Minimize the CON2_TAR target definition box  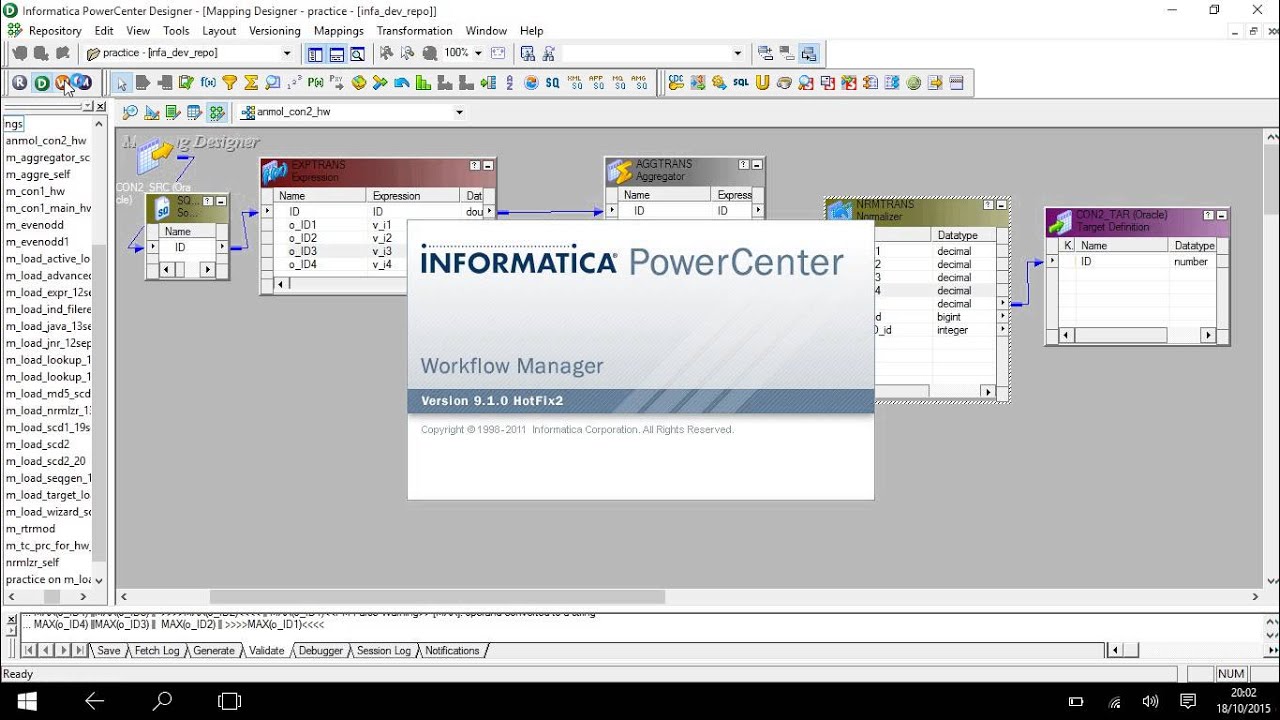1221,215
